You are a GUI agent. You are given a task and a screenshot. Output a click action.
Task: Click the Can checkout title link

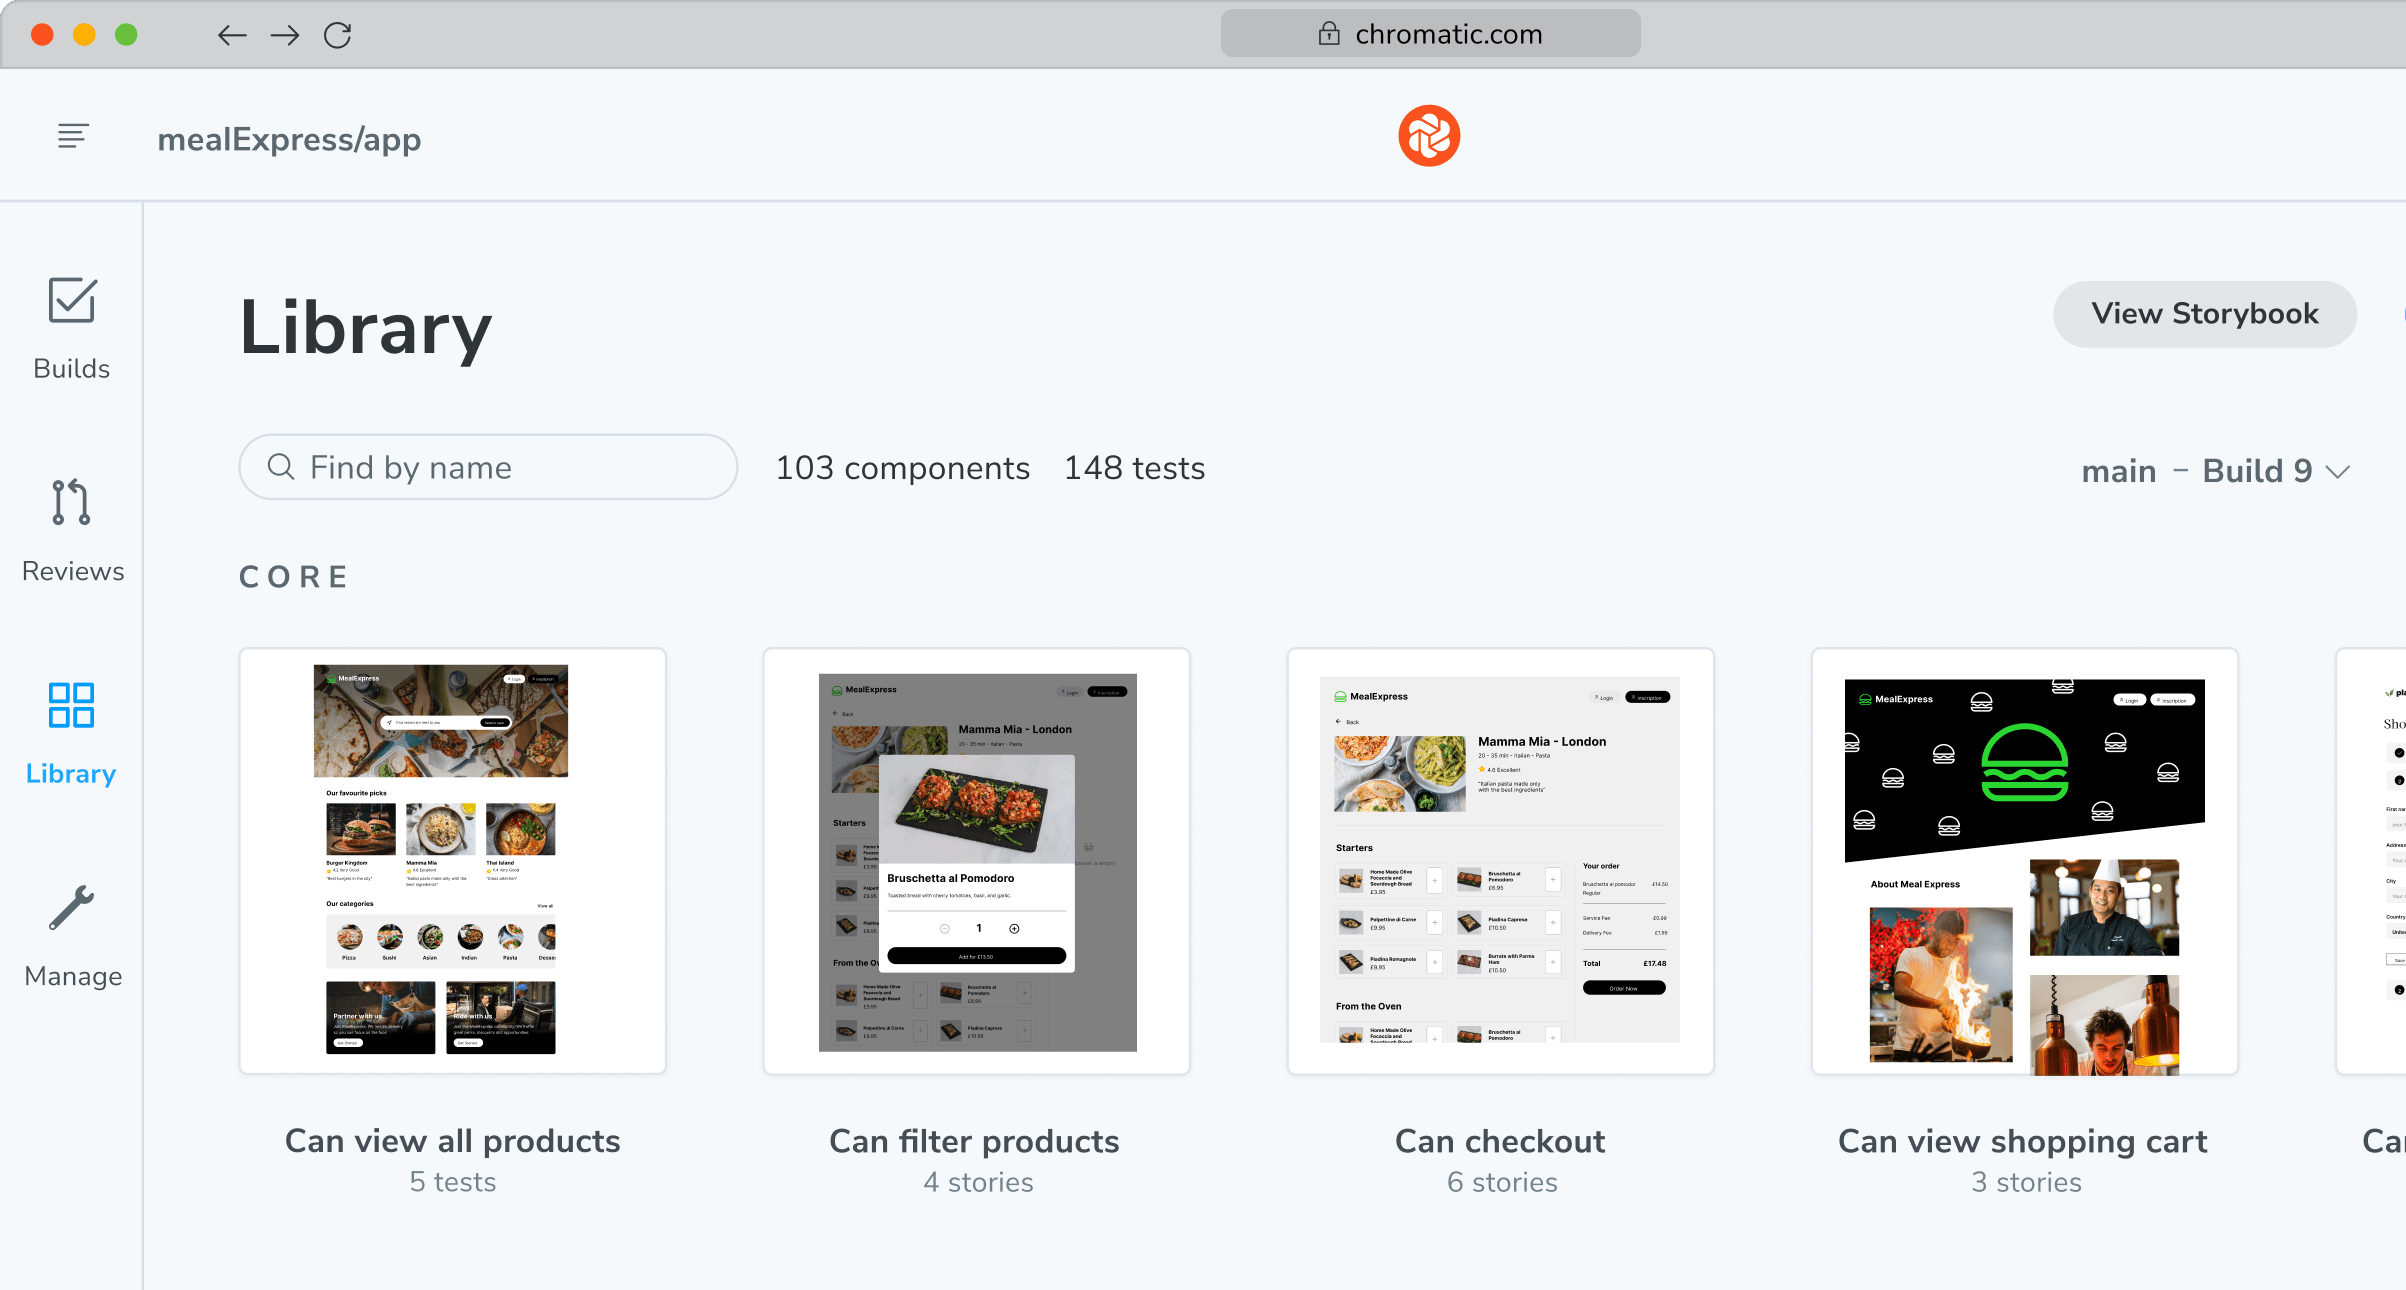pyautogui.click(x=1500, y=1141)
